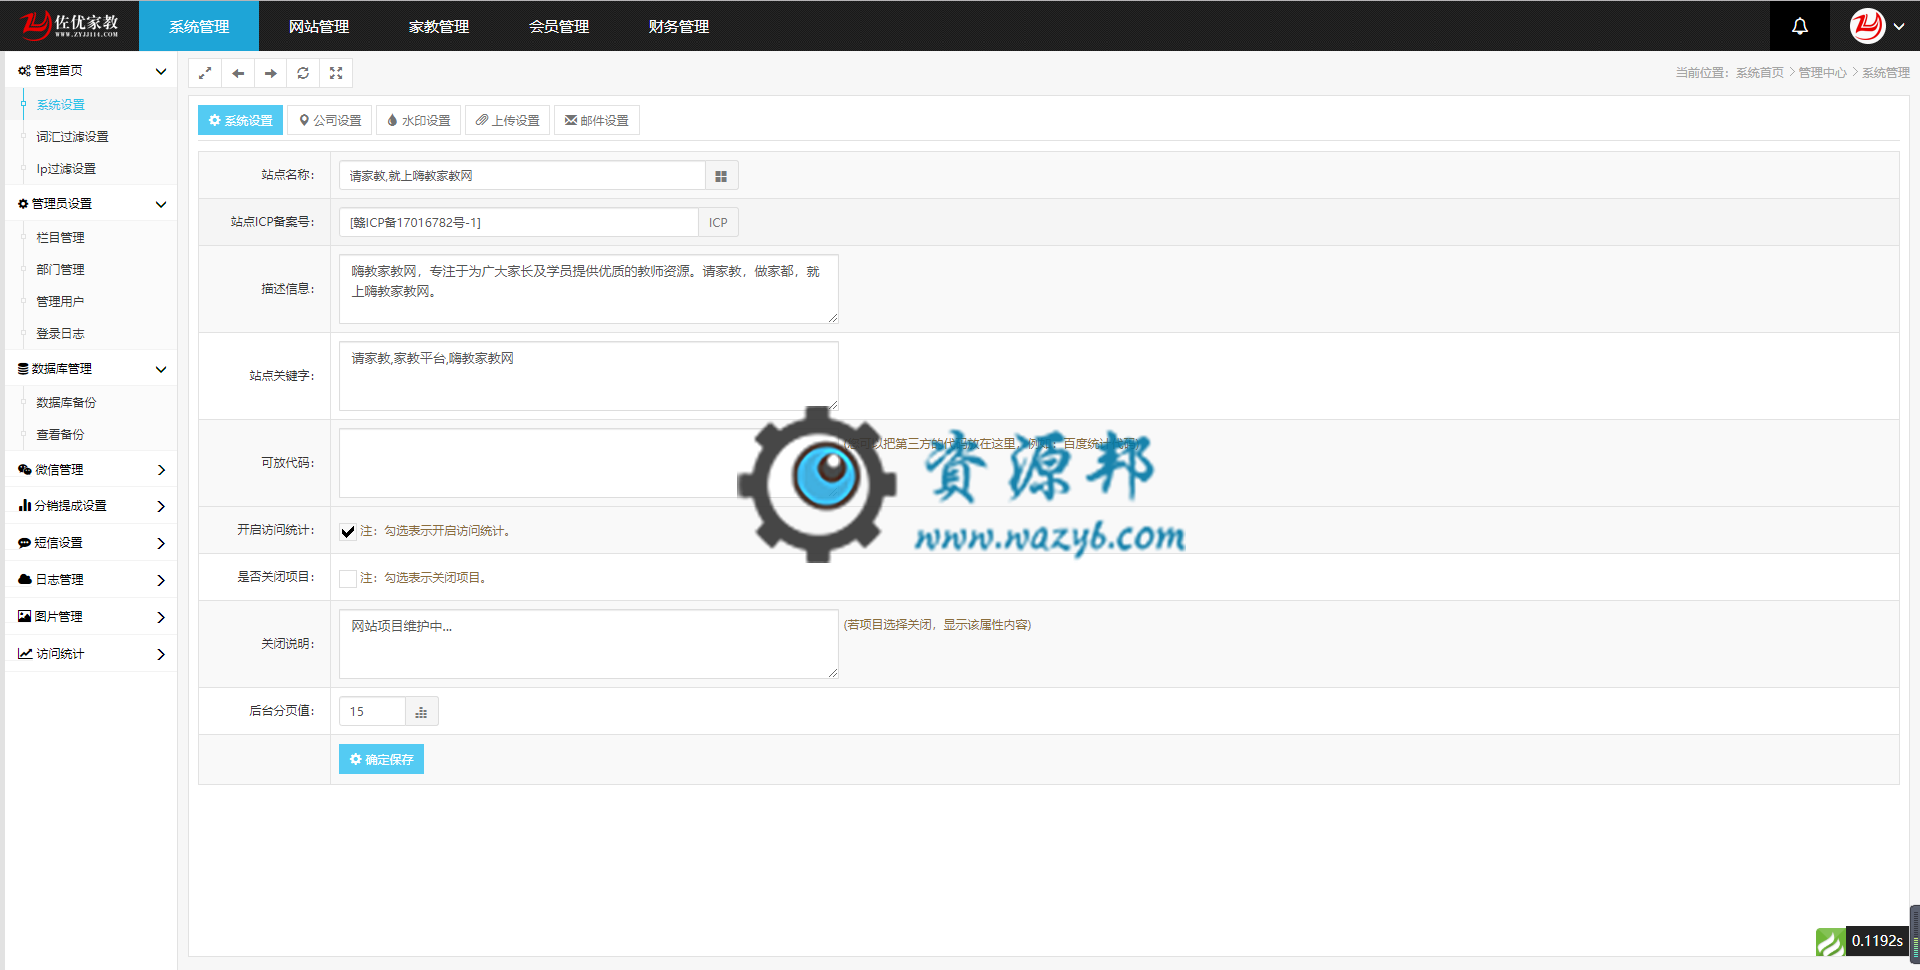Focus the 站点关键字 textarea

588,376
